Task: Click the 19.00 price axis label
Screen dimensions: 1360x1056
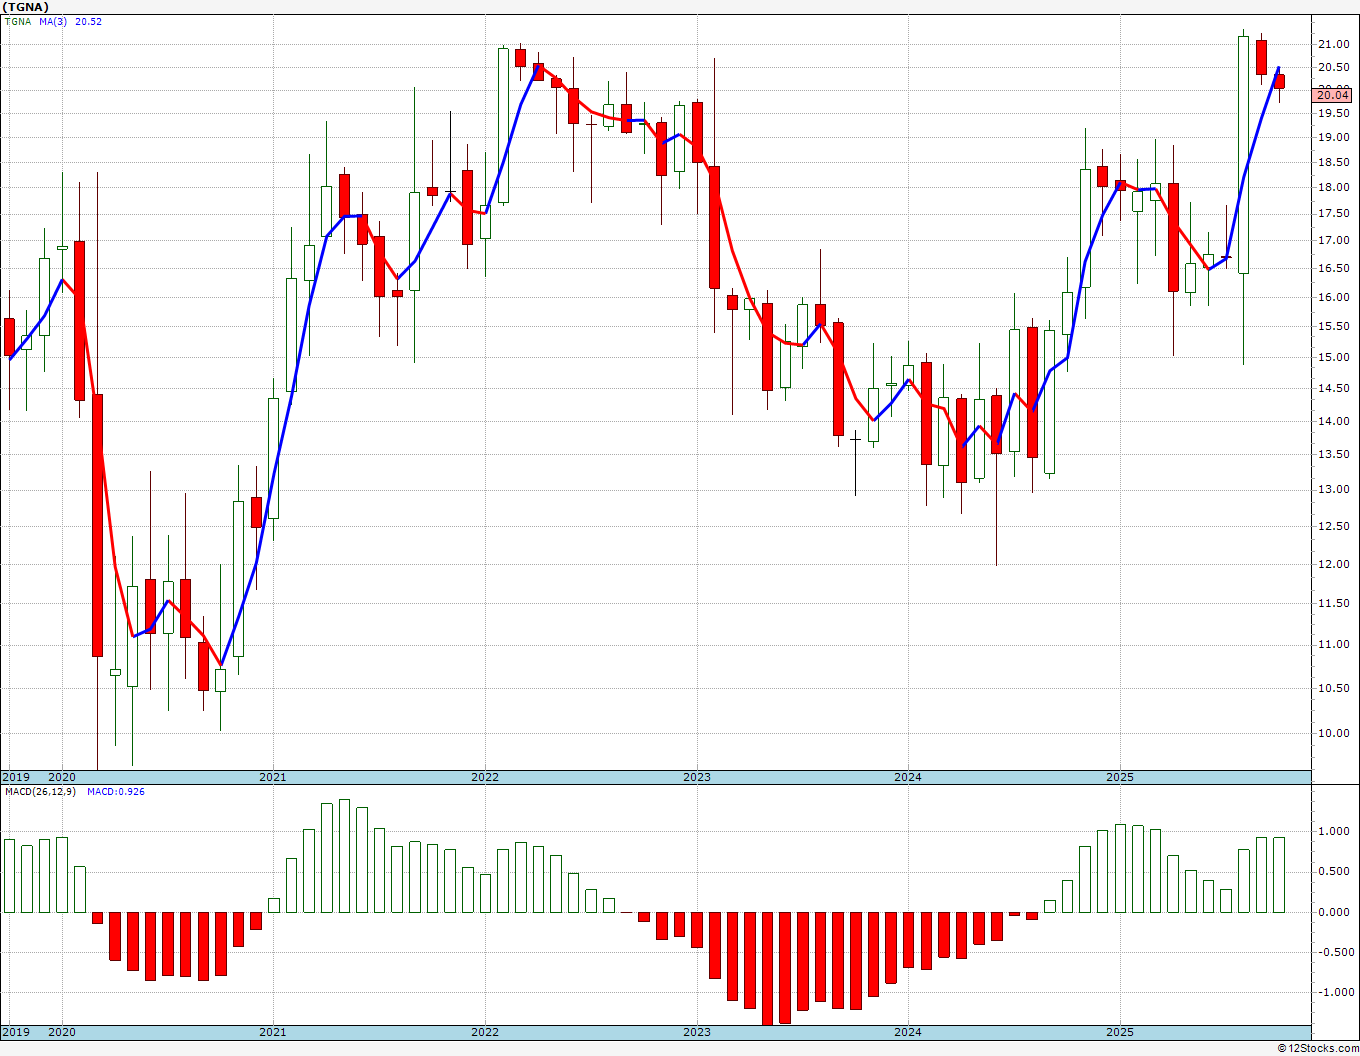Action: pos(1332,138)
